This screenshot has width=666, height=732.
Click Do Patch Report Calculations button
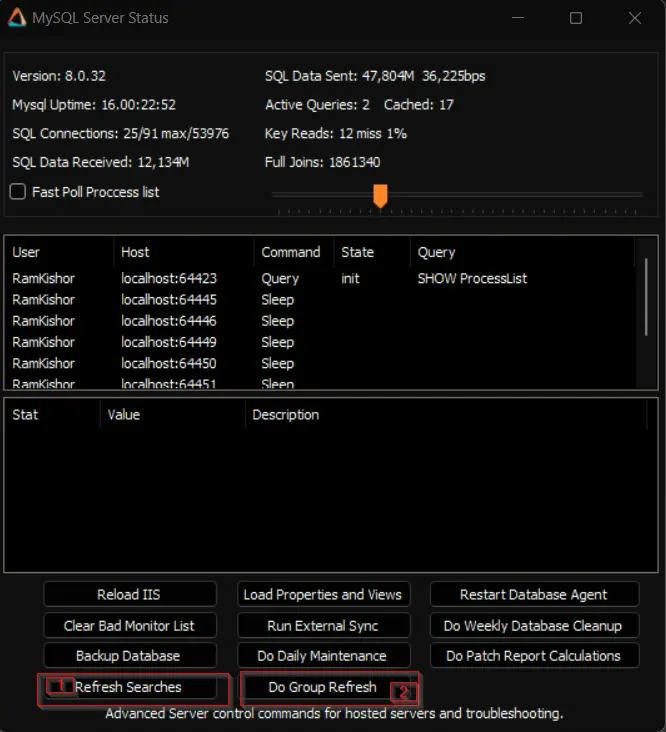click(534, 655)
